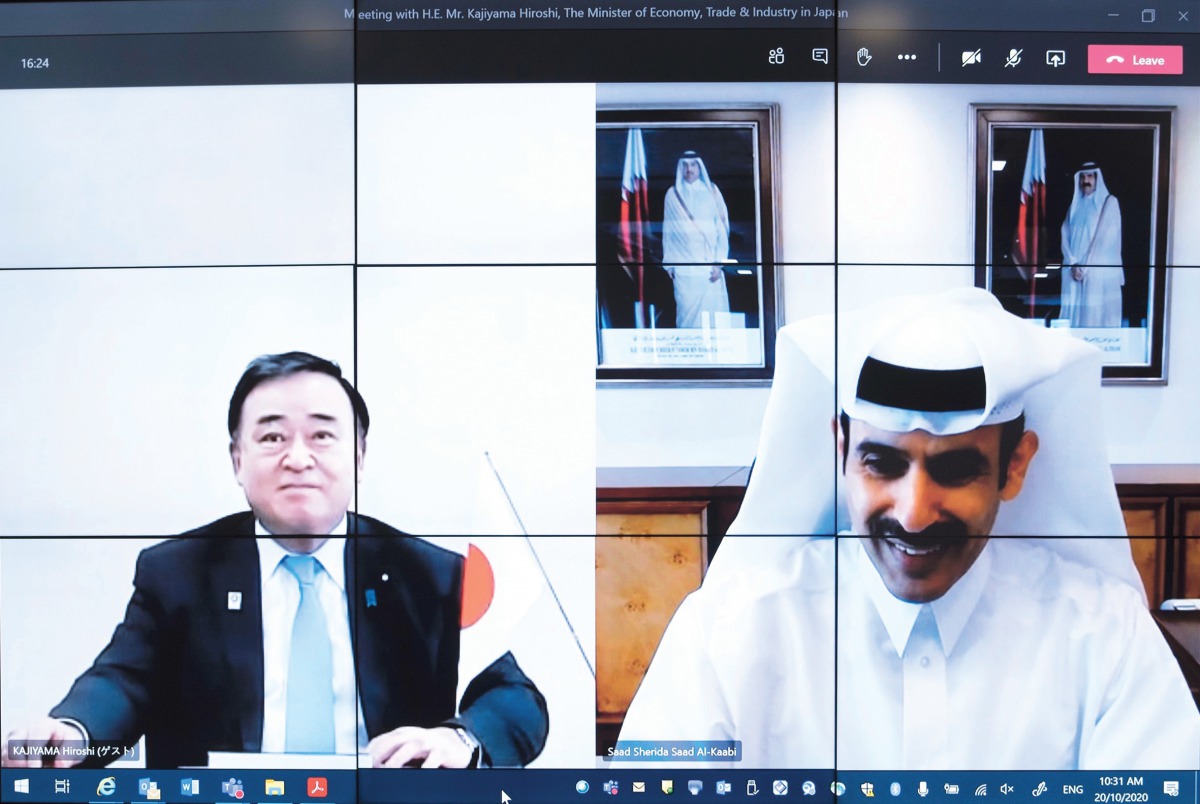Click the Leave button to exit meeting
This screenshot has height=804, width=1200.
pos(1135,59)
